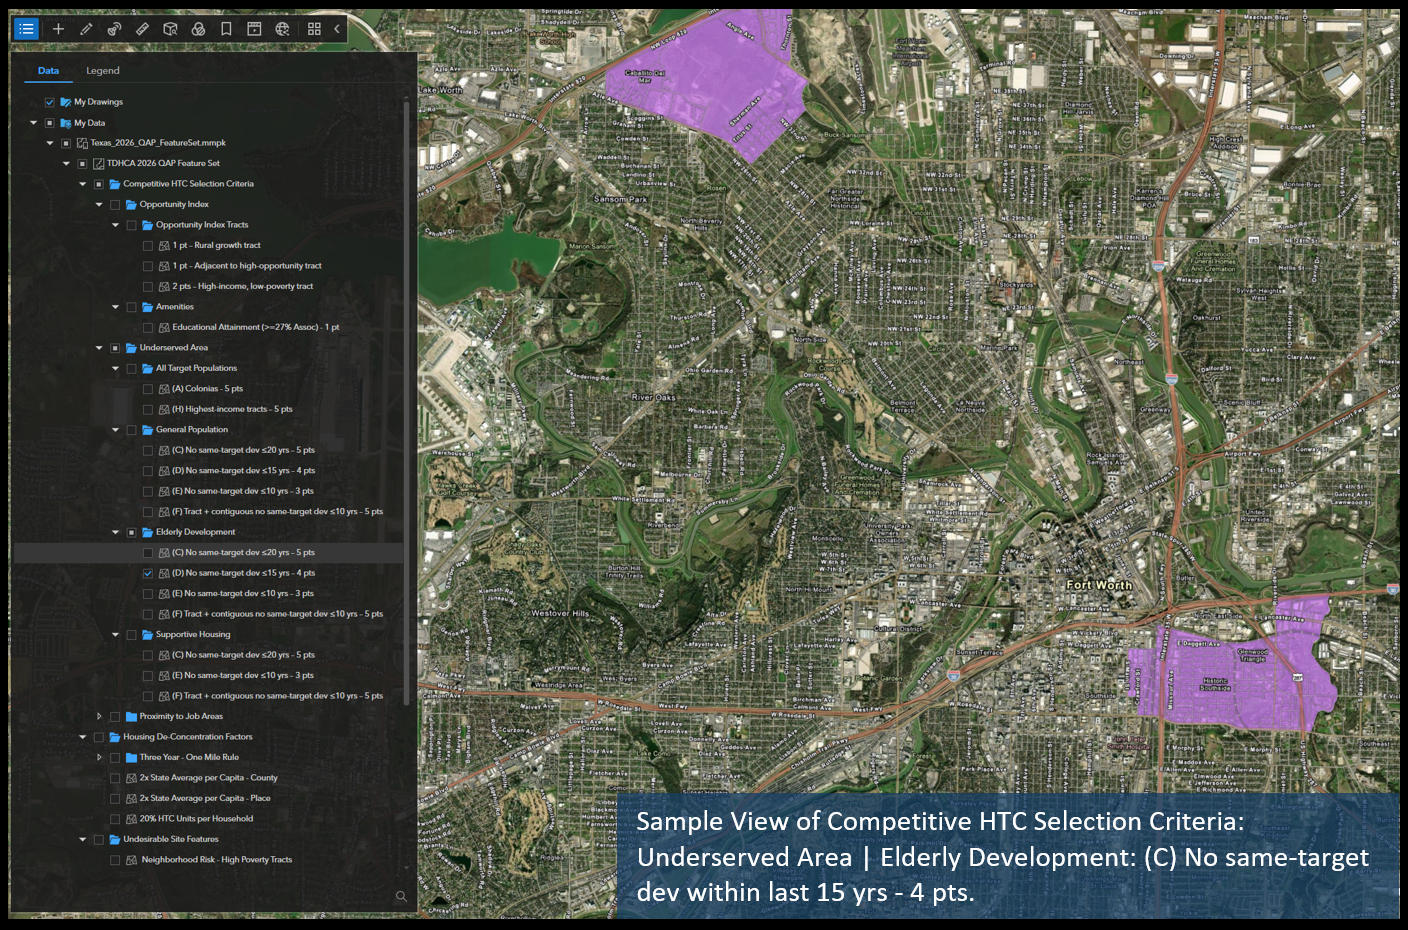Click the 3D analysis box icon
Screen dimensions: 1408x930
170,28
